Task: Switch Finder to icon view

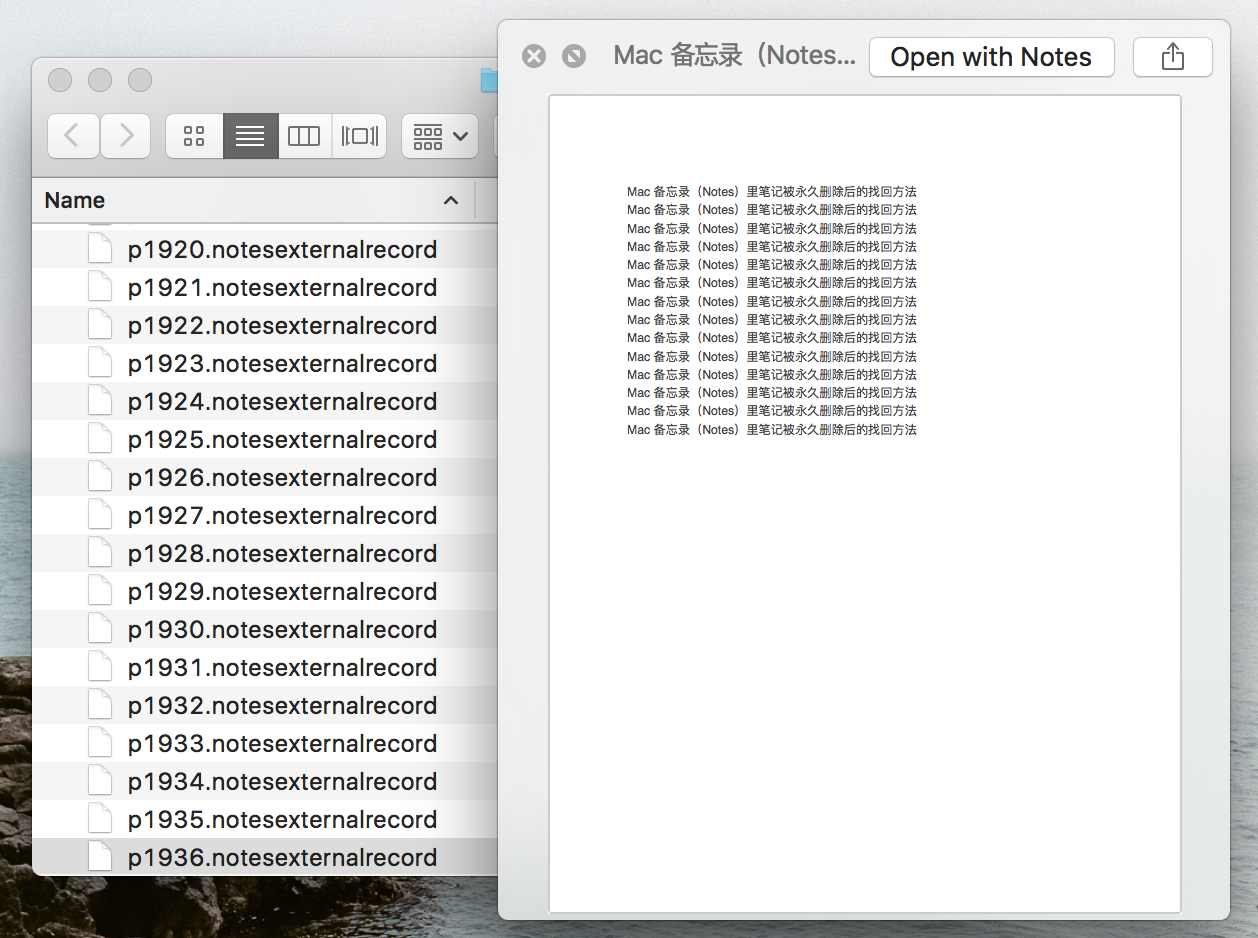Action: click(194, 136)
